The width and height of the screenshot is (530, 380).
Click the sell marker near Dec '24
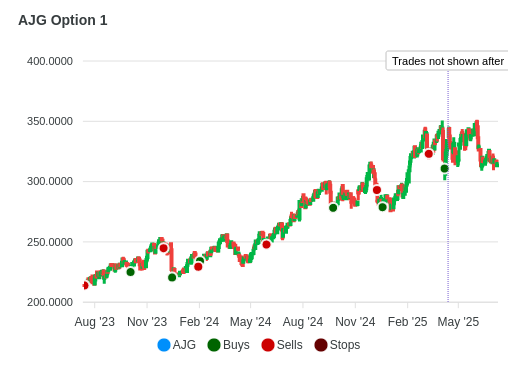[377, 190]
